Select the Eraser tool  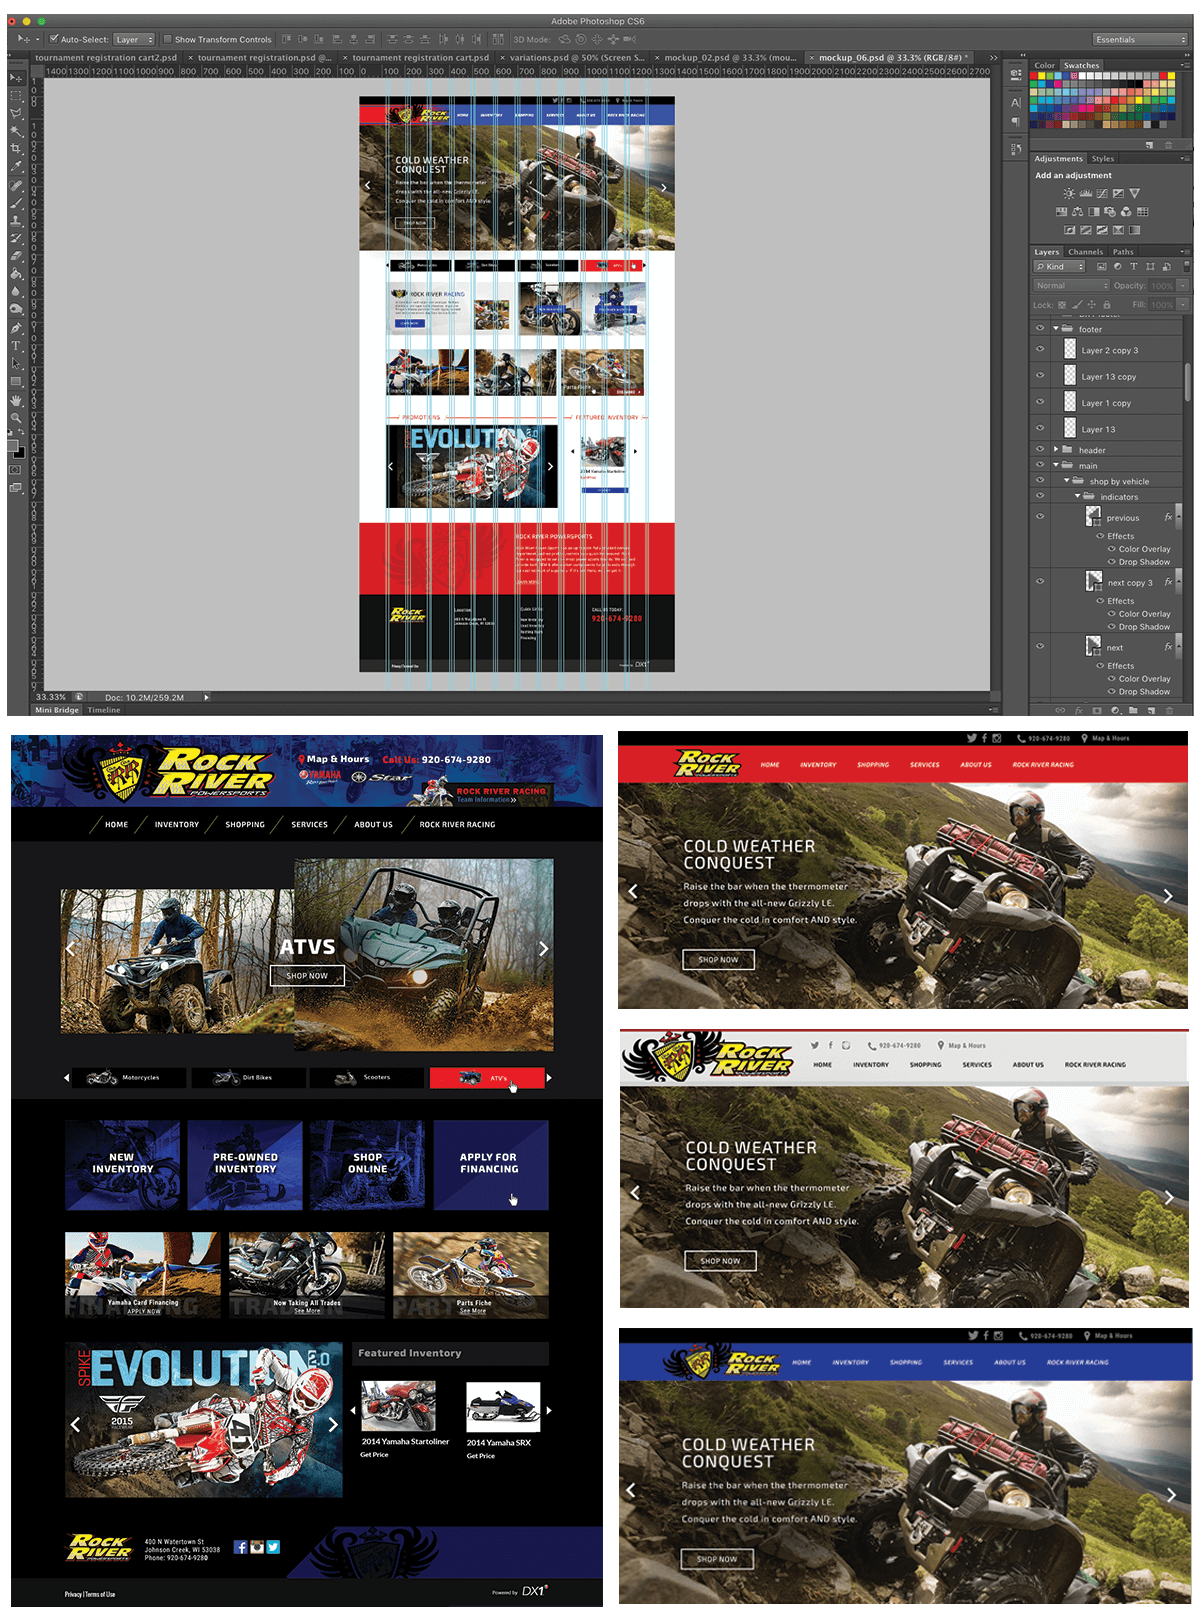[16, 256]
